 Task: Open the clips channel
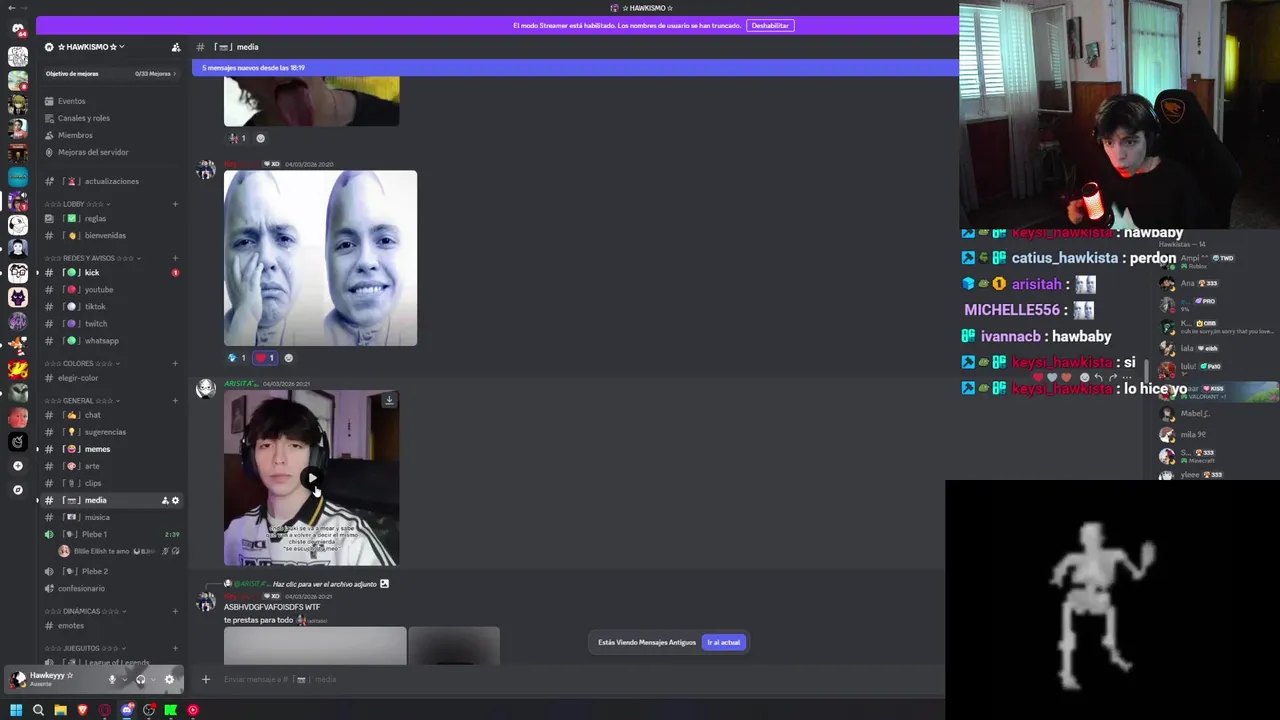[x=93, y=483]
